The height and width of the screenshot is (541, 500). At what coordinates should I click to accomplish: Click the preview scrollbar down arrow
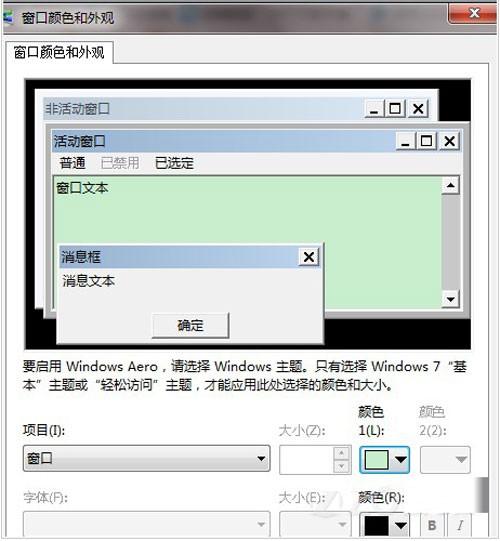coord(450,299)
